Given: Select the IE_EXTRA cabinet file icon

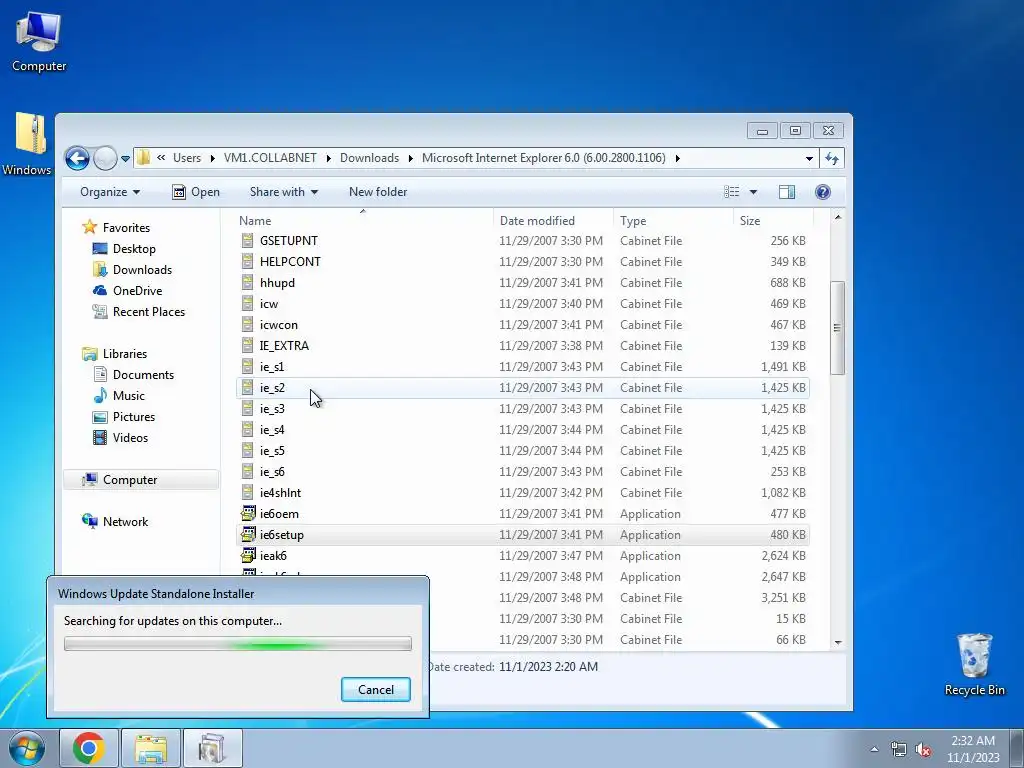Looking at the screenshot, I should [x=248, y=345].
